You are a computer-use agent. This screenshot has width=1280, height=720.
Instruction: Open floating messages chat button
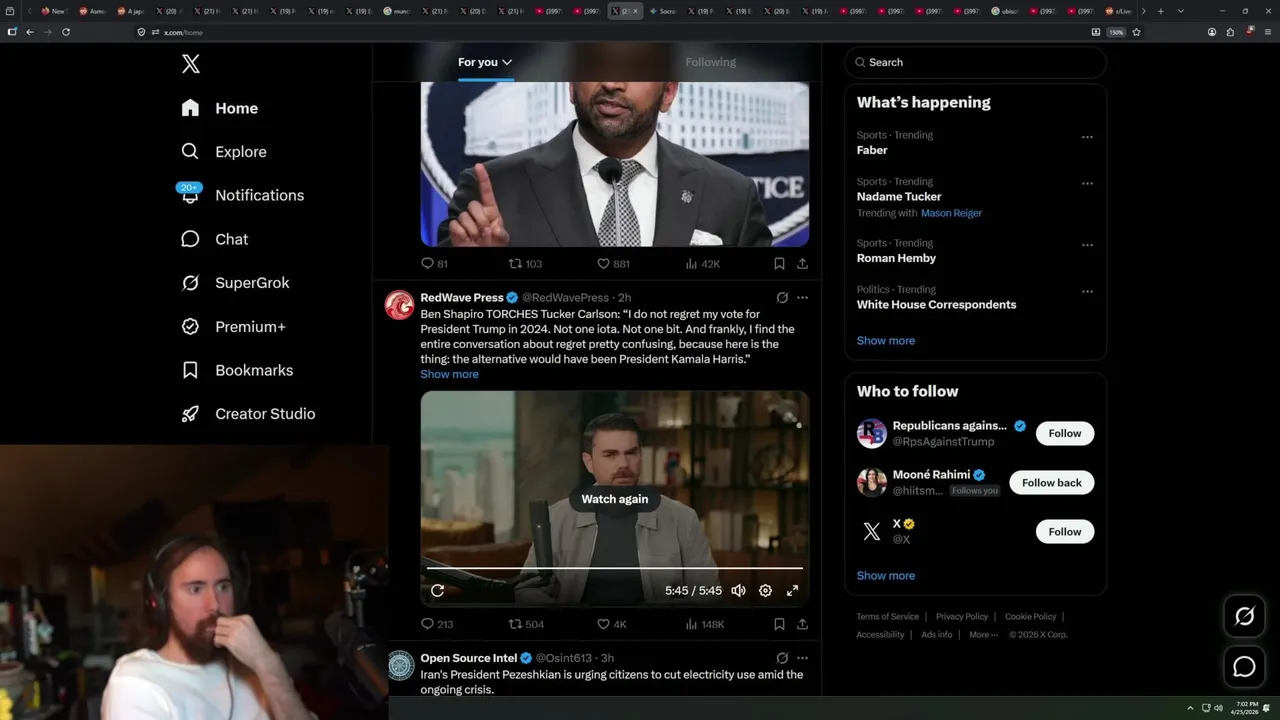(1244, 666)
